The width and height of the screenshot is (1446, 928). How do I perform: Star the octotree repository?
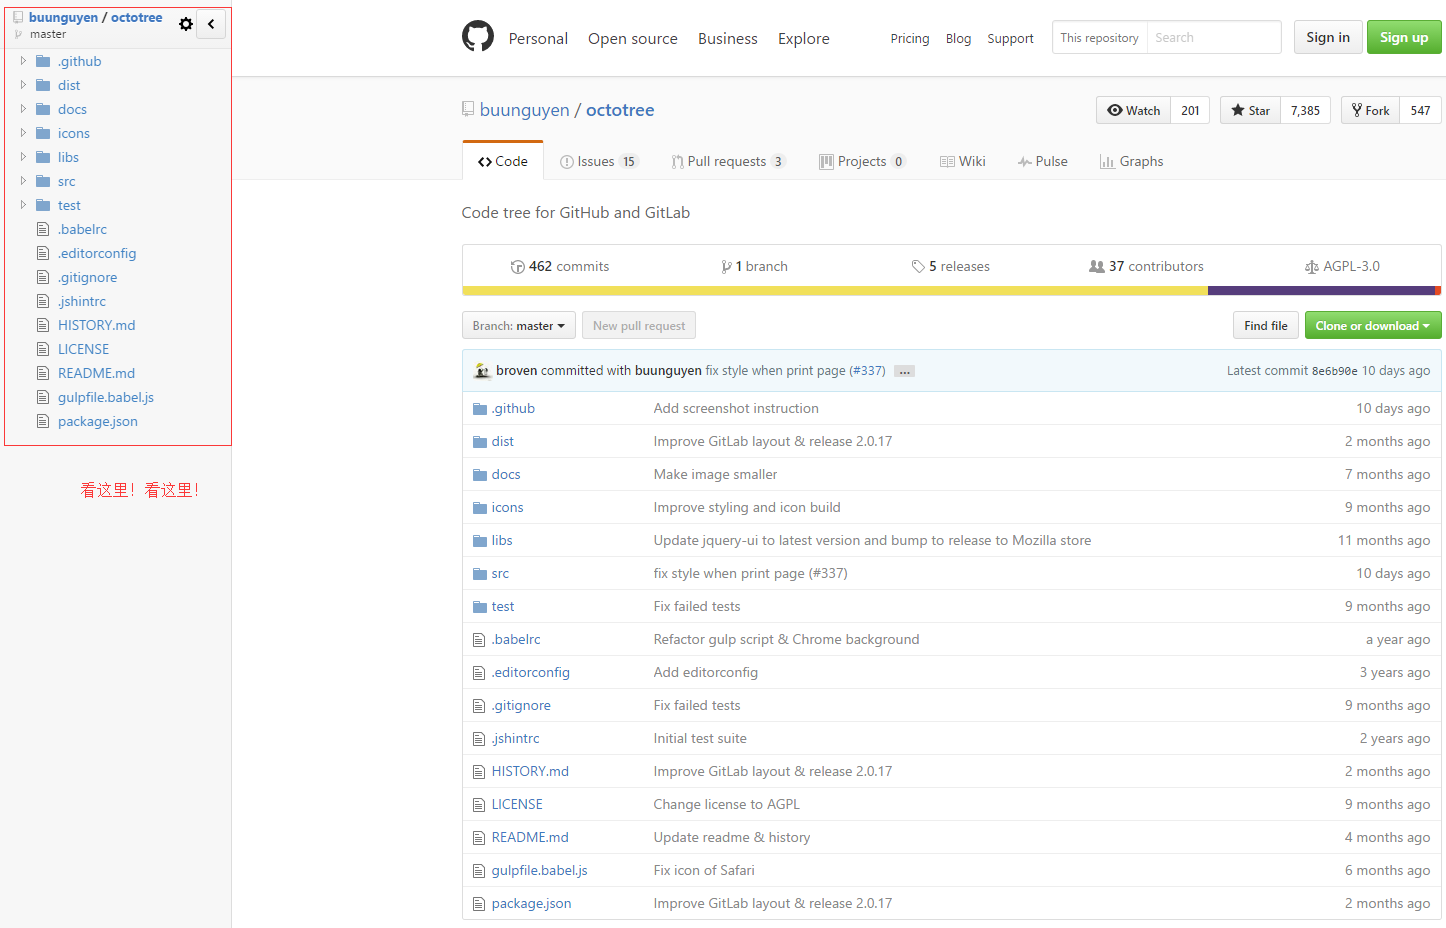(x=1251, y=110)
